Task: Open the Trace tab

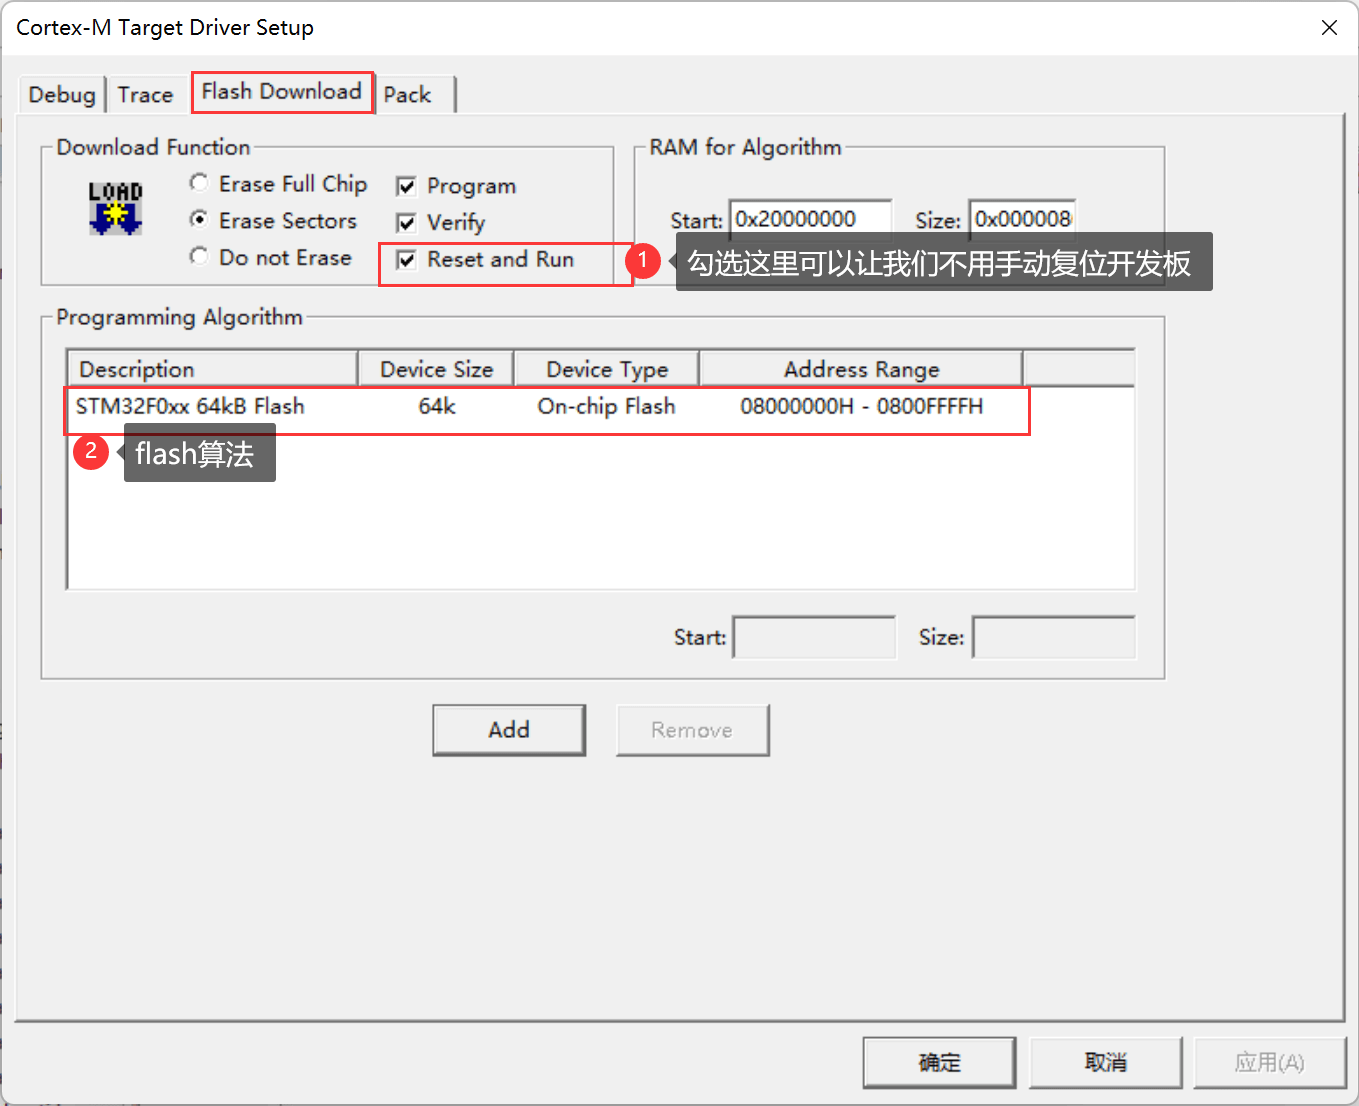Action: point(145,95)
